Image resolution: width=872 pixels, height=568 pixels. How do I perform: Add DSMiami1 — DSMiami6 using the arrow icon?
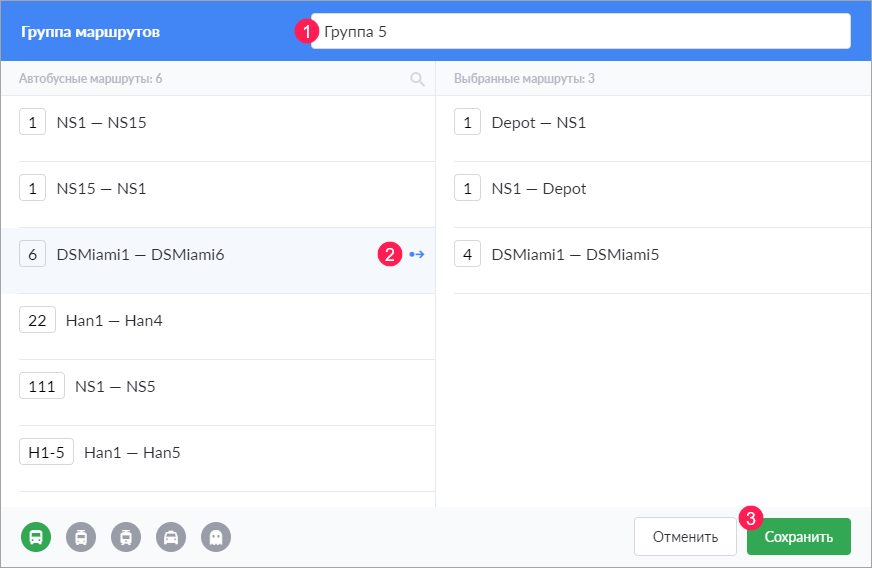(417, 255)
